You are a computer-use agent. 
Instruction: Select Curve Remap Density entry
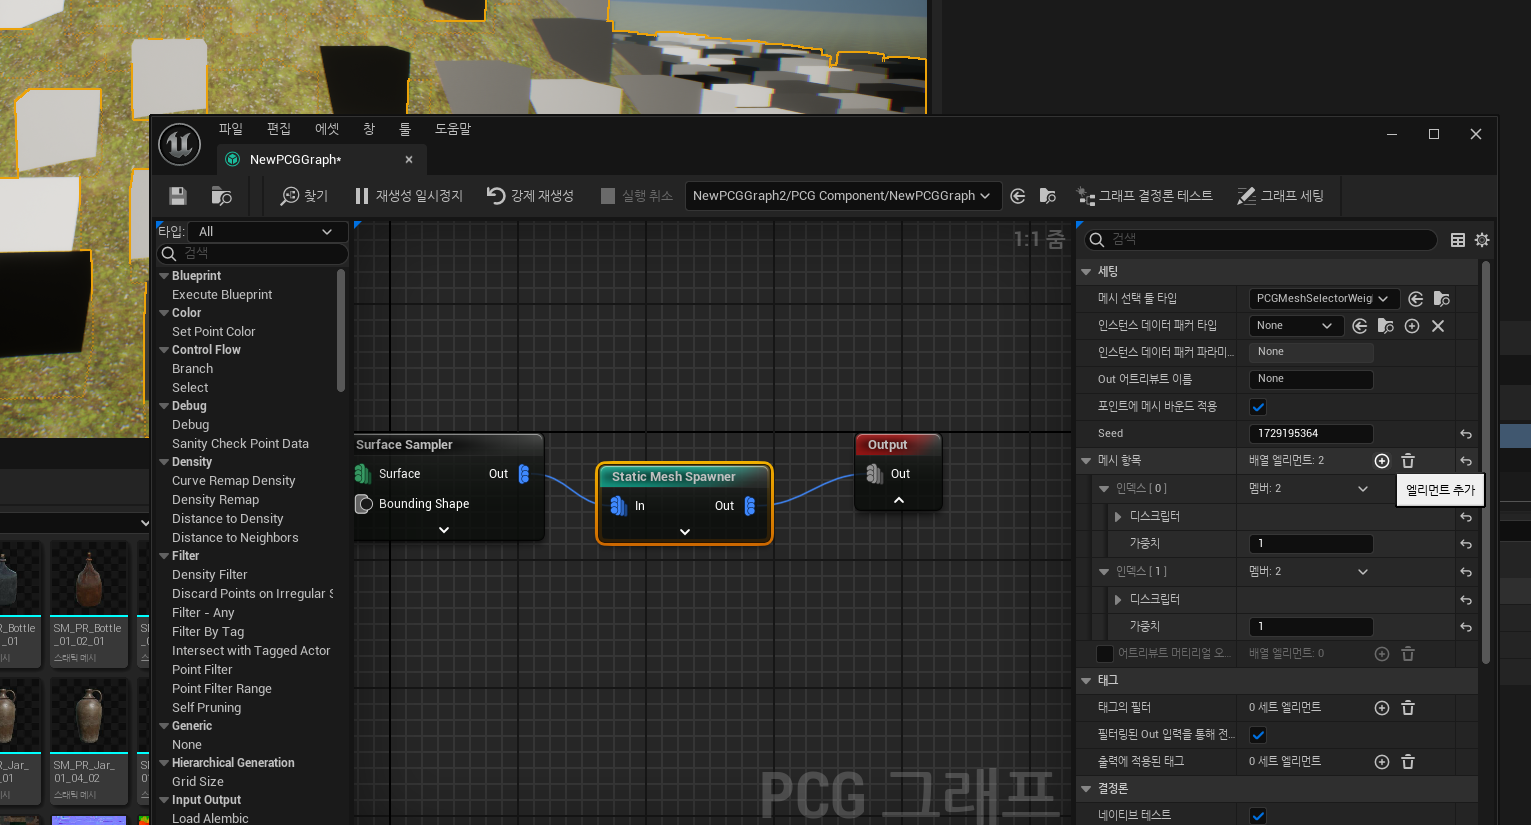pos(233,481)
